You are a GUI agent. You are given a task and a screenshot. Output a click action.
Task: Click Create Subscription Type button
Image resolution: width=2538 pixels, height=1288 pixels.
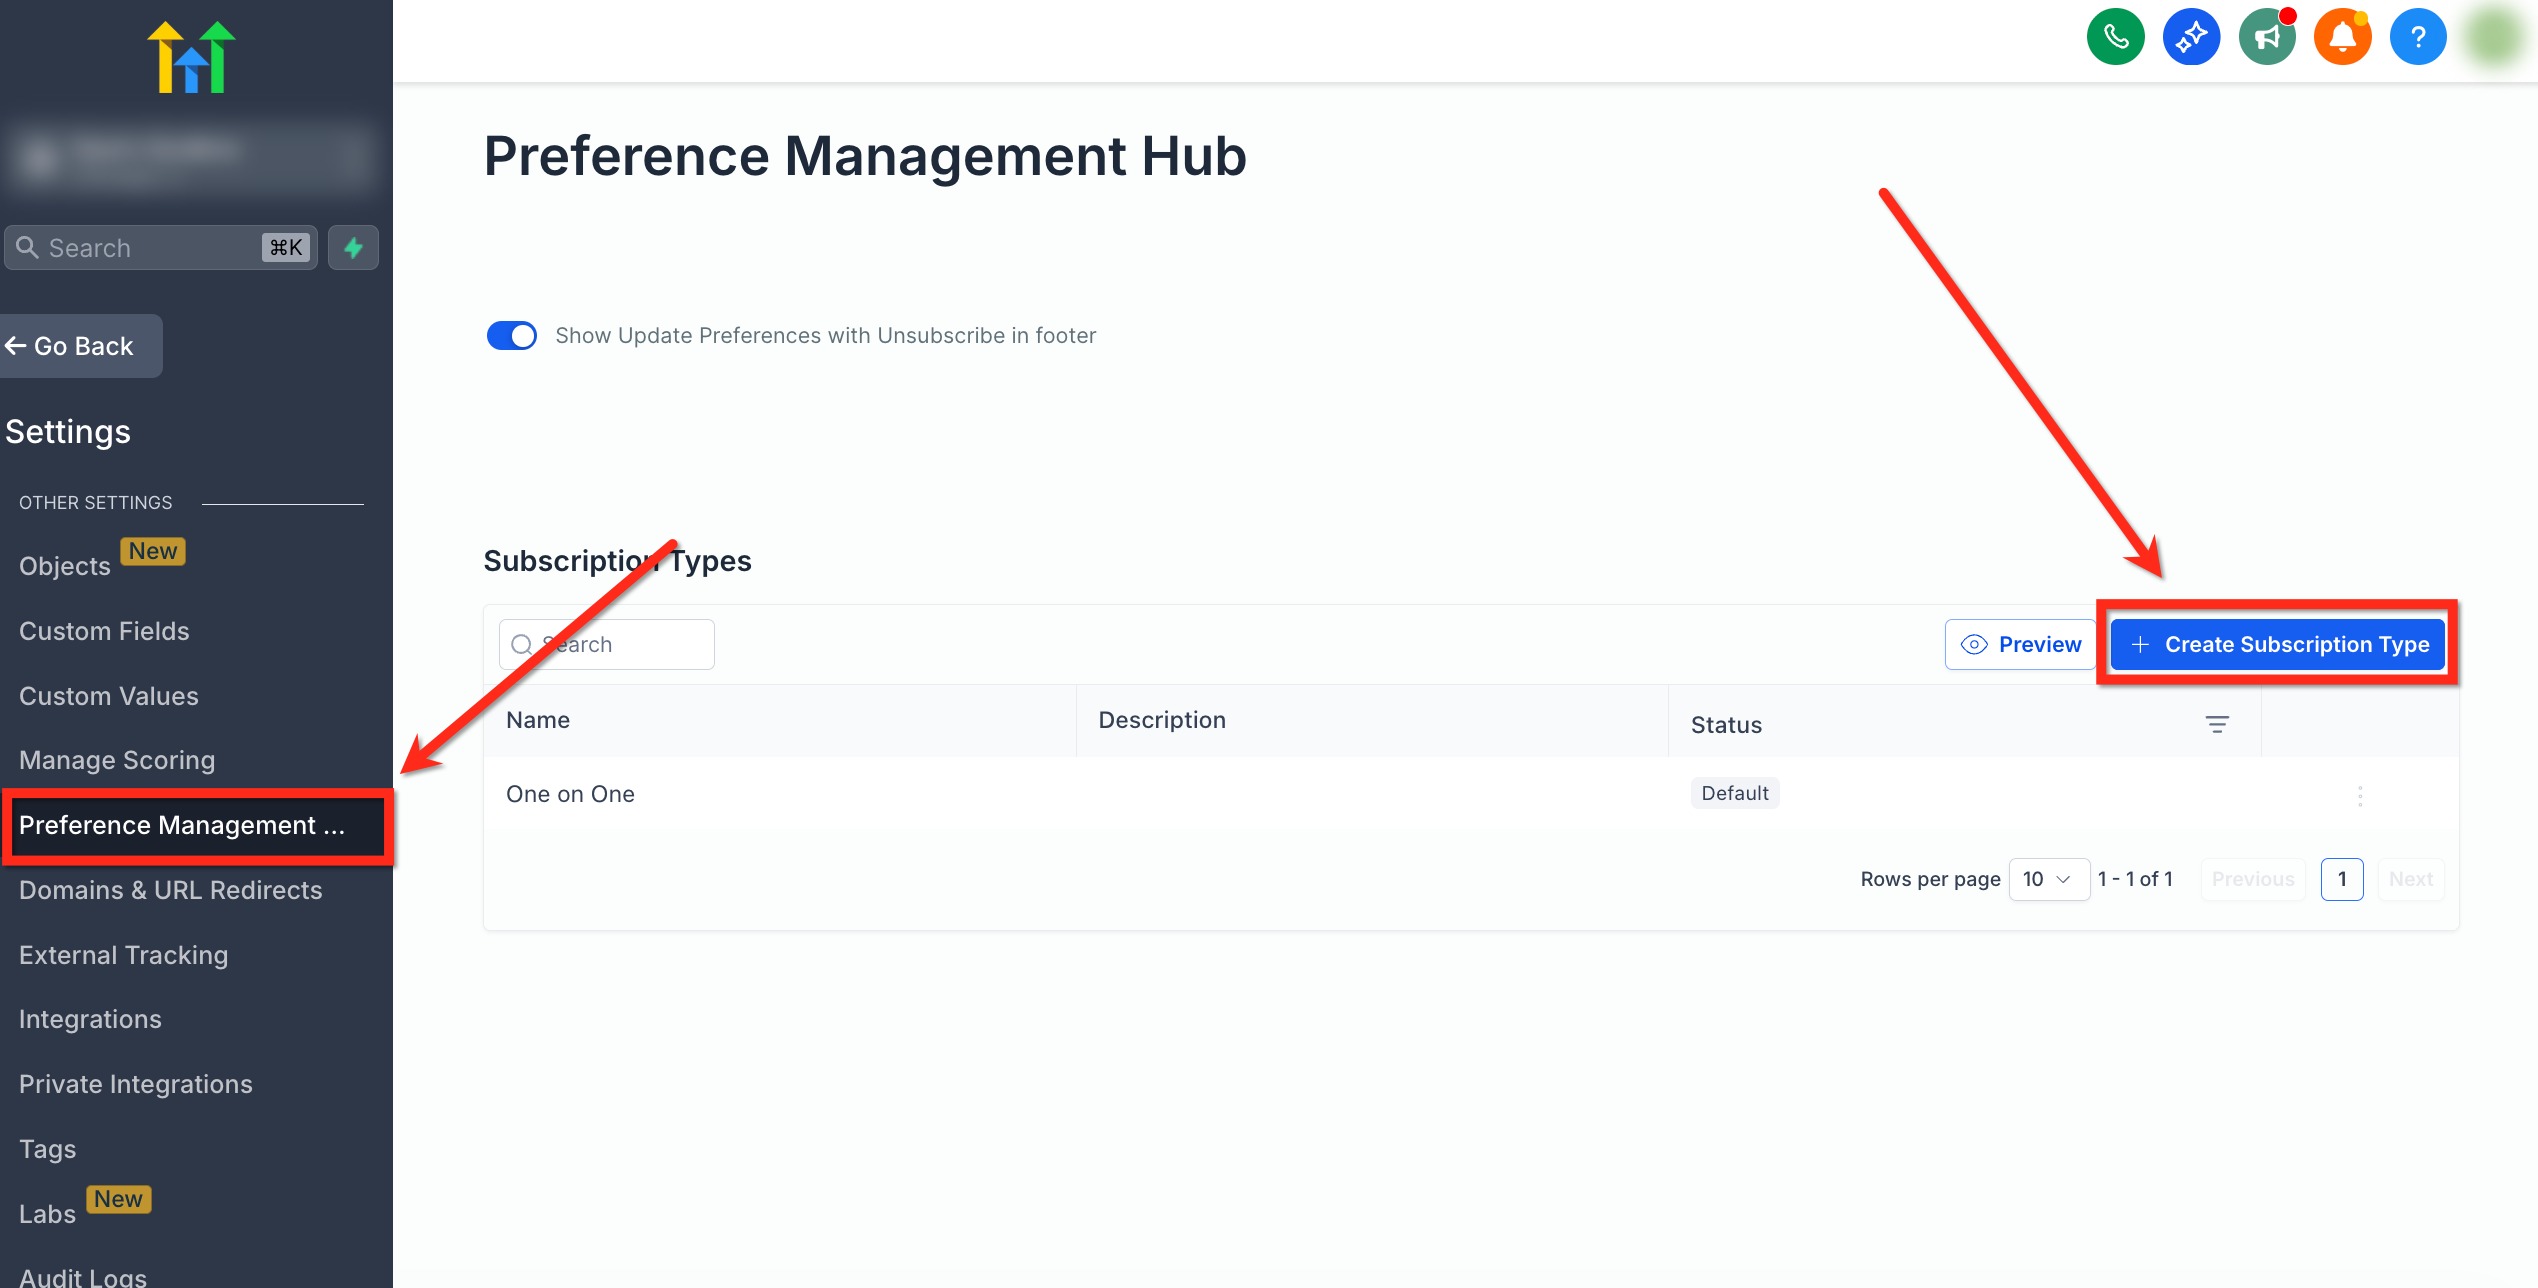coord(2277,644)
